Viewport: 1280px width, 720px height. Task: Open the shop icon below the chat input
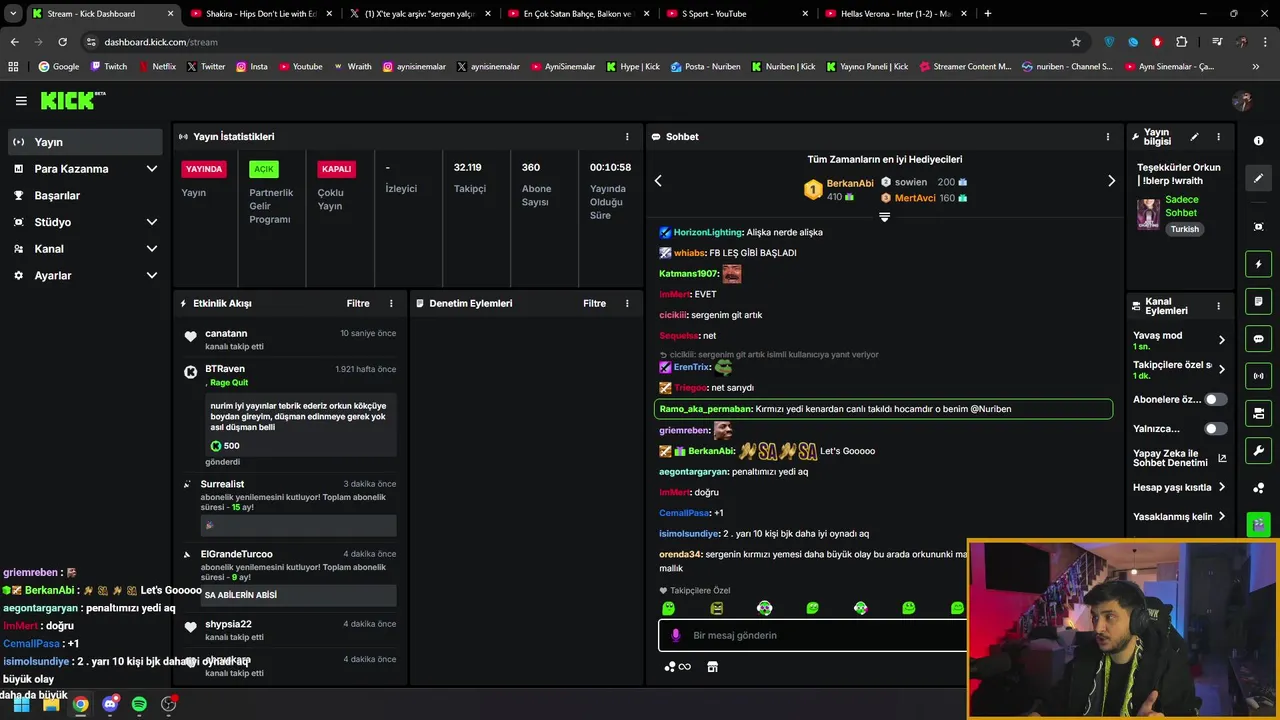(712, 667)
